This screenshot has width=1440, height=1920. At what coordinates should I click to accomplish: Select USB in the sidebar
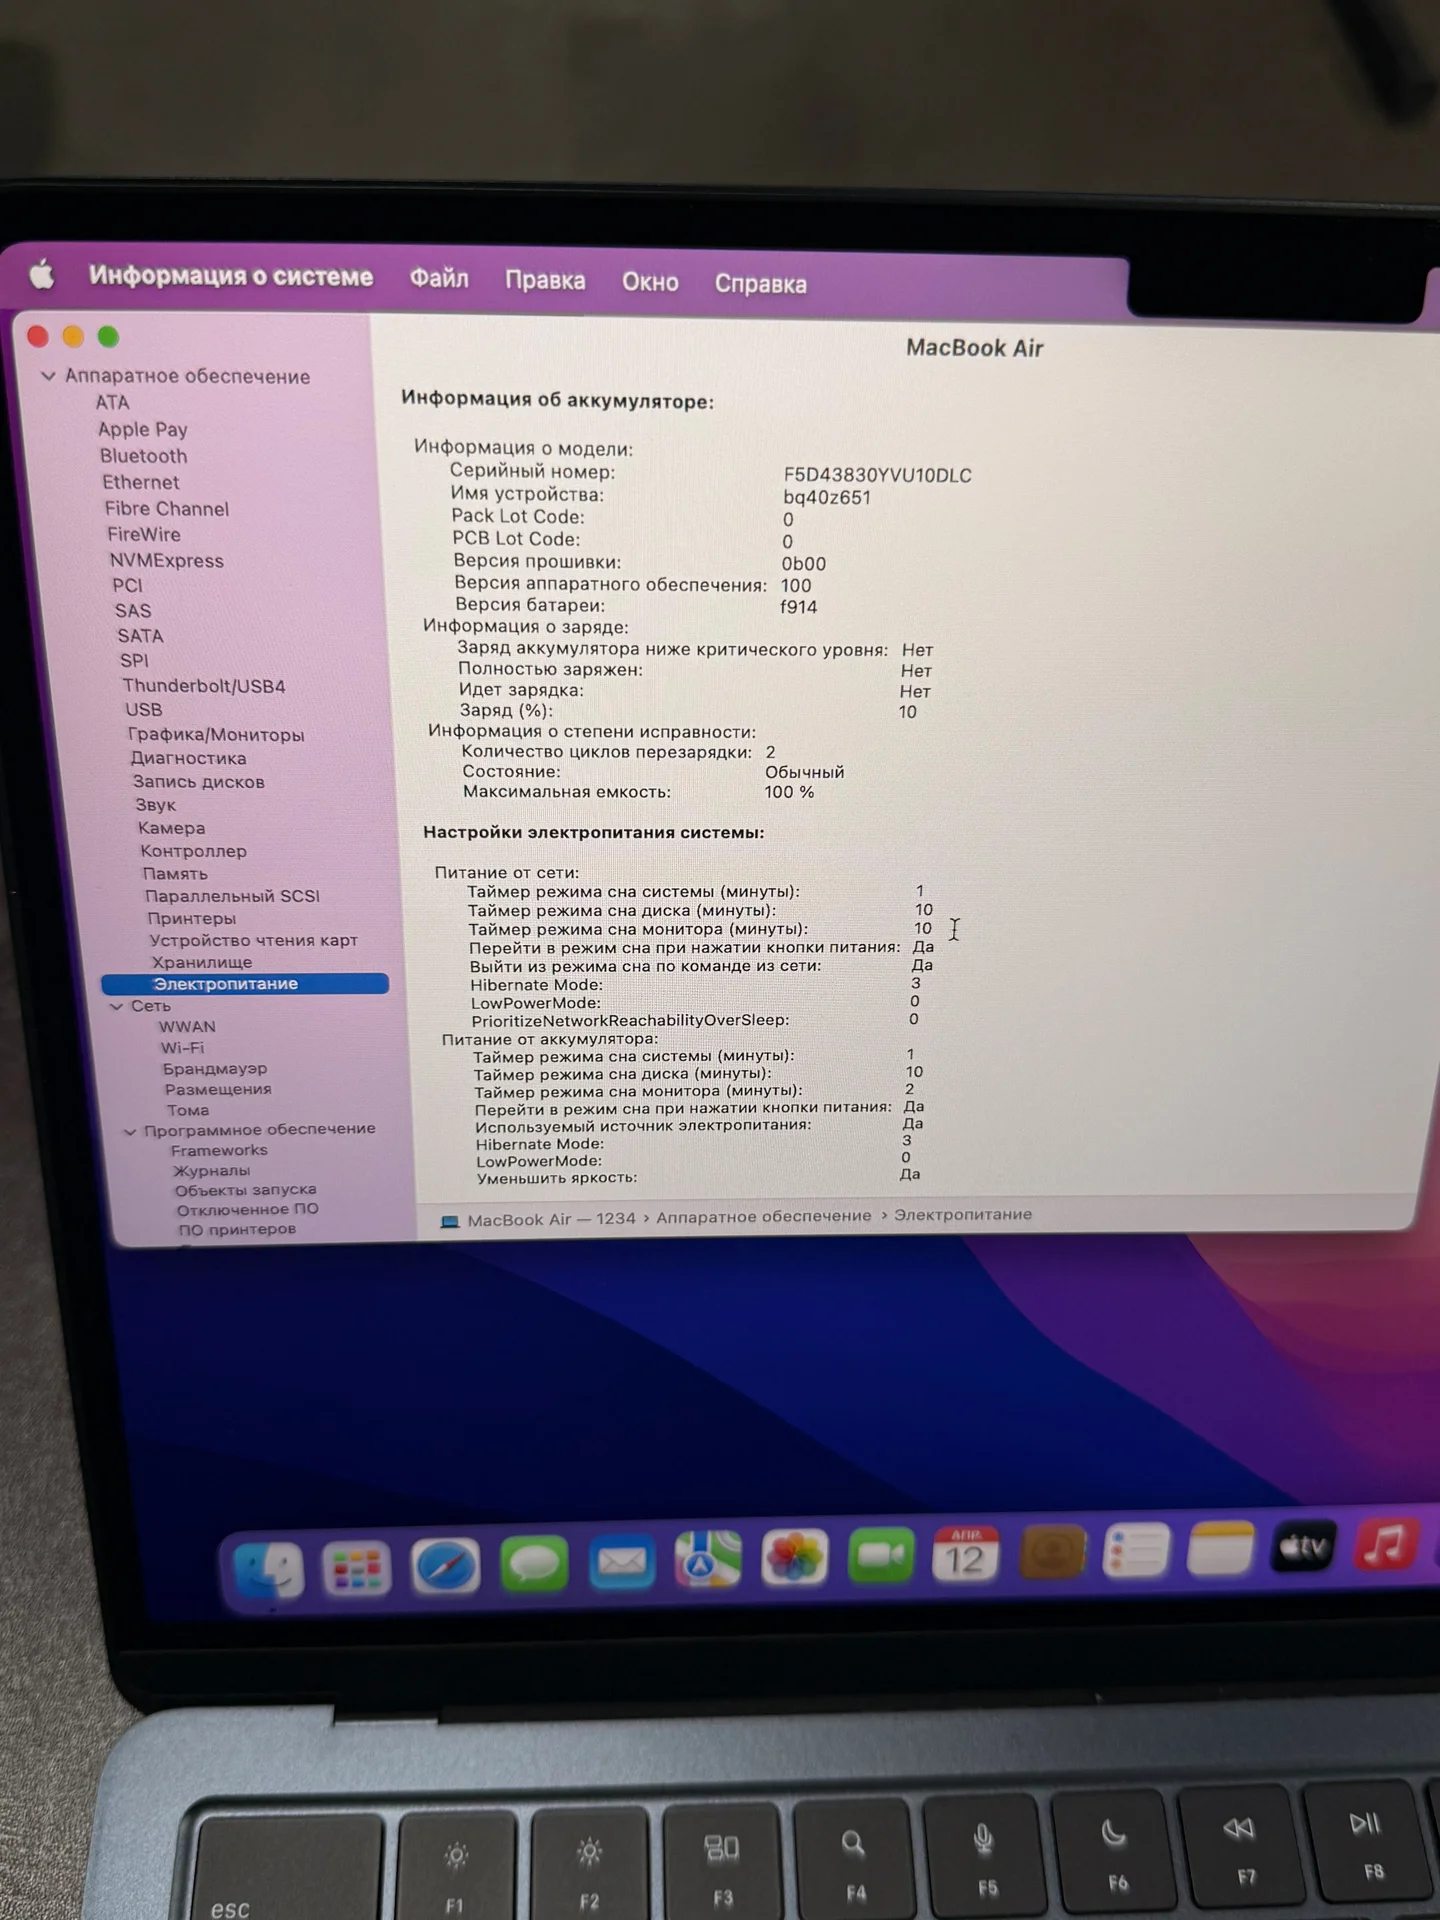coord(144,710)
